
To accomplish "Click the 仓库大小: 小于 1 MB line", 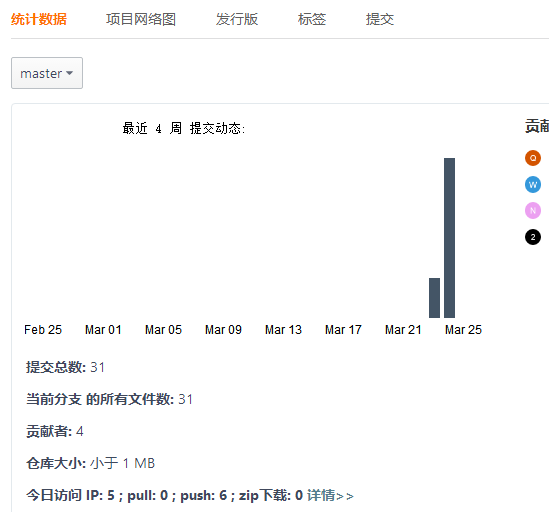I will 90,463.
